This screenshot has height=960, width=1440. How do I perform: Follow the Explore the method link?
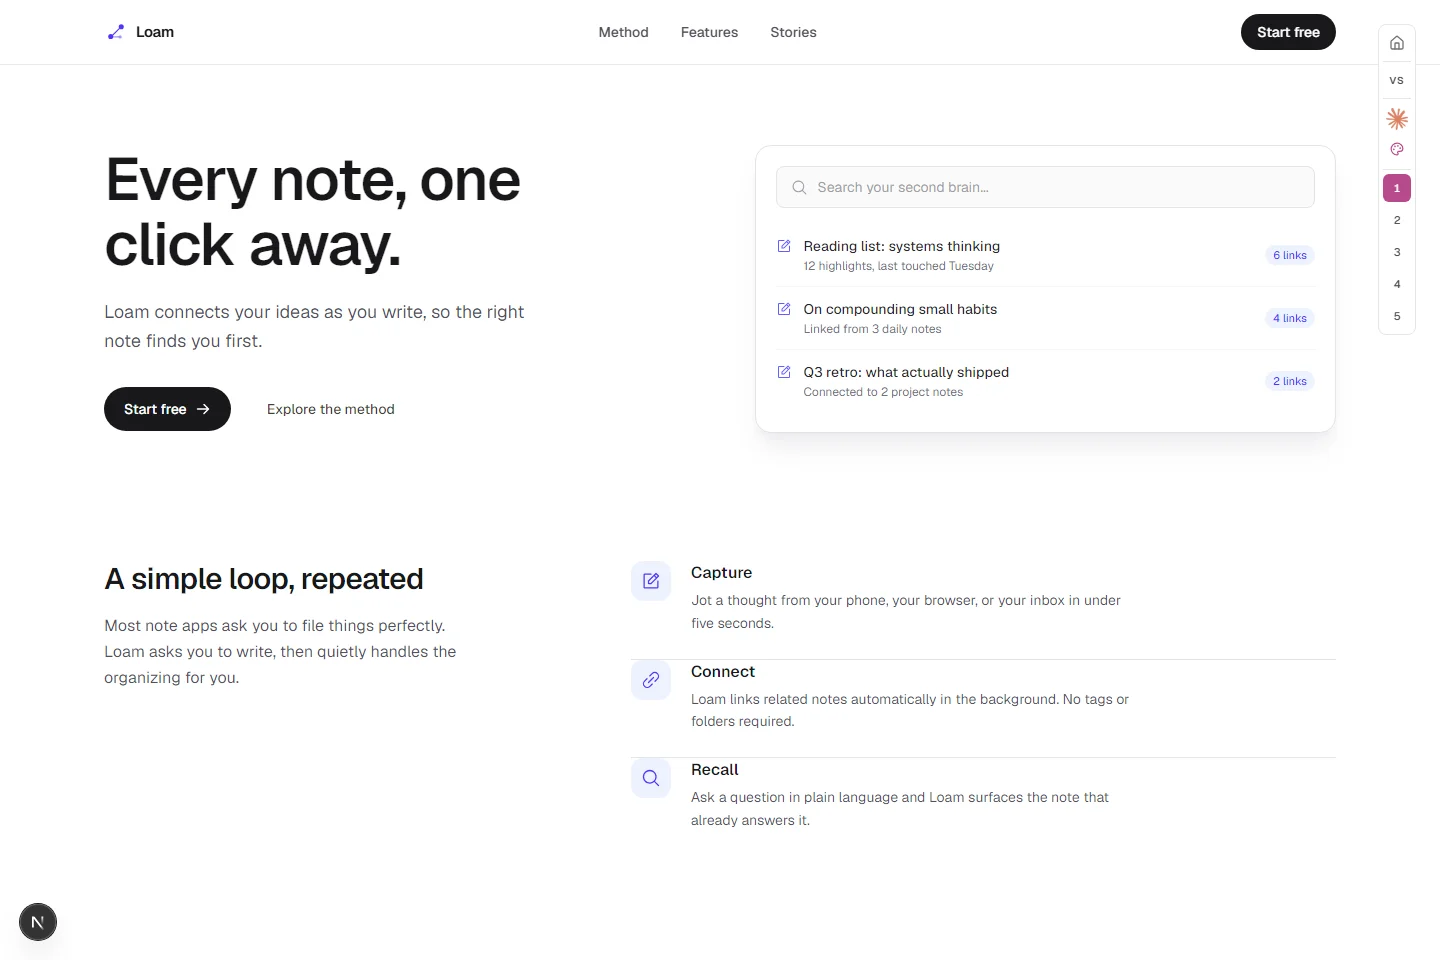click(x=331, y=409)
